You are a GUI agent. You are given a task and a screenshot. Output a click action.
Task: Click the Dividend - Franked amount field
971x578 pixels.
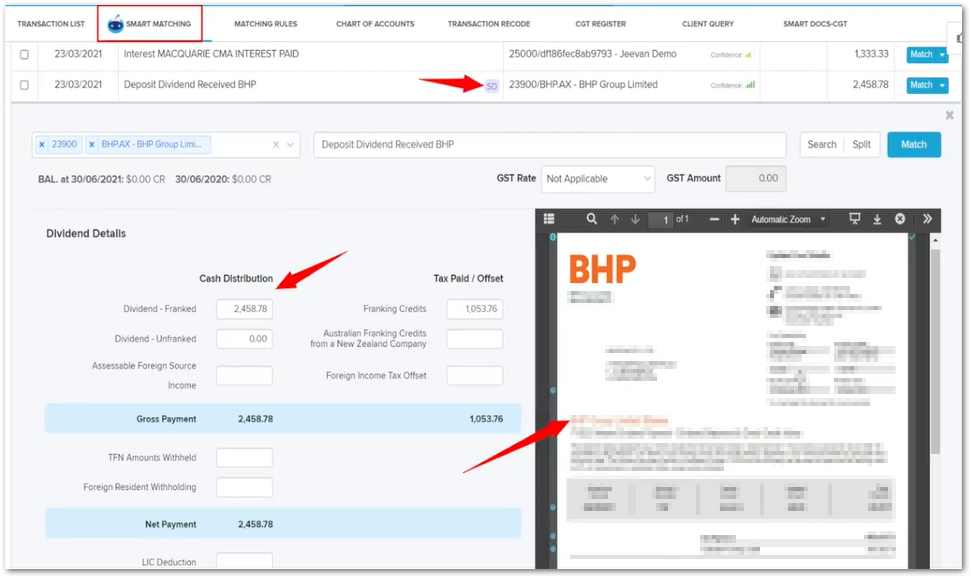tap(244, 310)
